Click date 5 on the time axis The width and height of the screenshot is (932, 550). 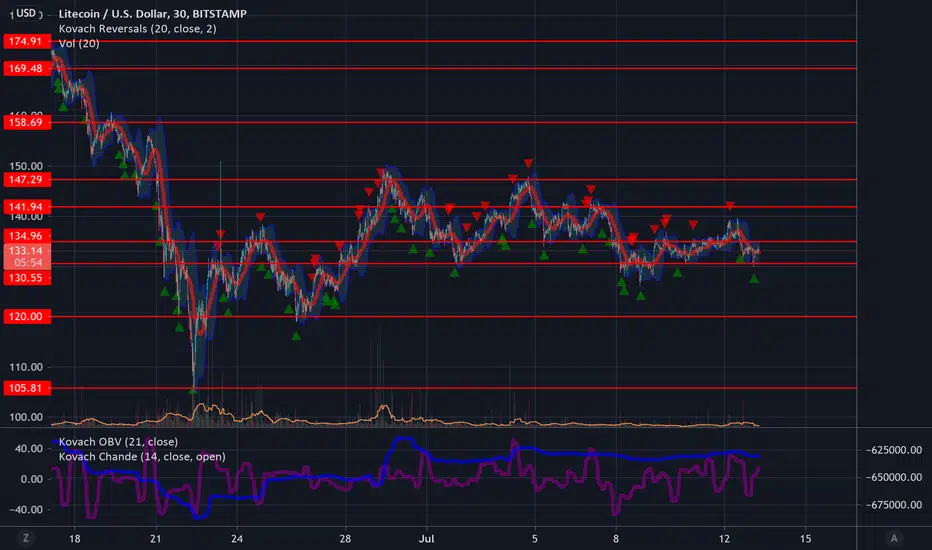point(534,539)
